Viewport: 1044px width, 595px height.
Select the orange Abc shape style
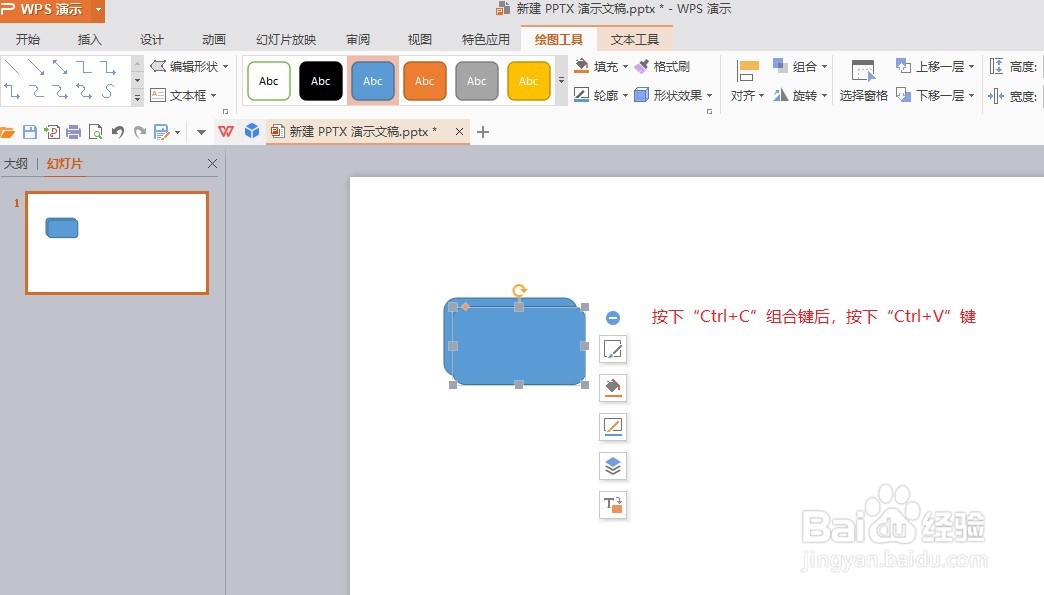424,81
